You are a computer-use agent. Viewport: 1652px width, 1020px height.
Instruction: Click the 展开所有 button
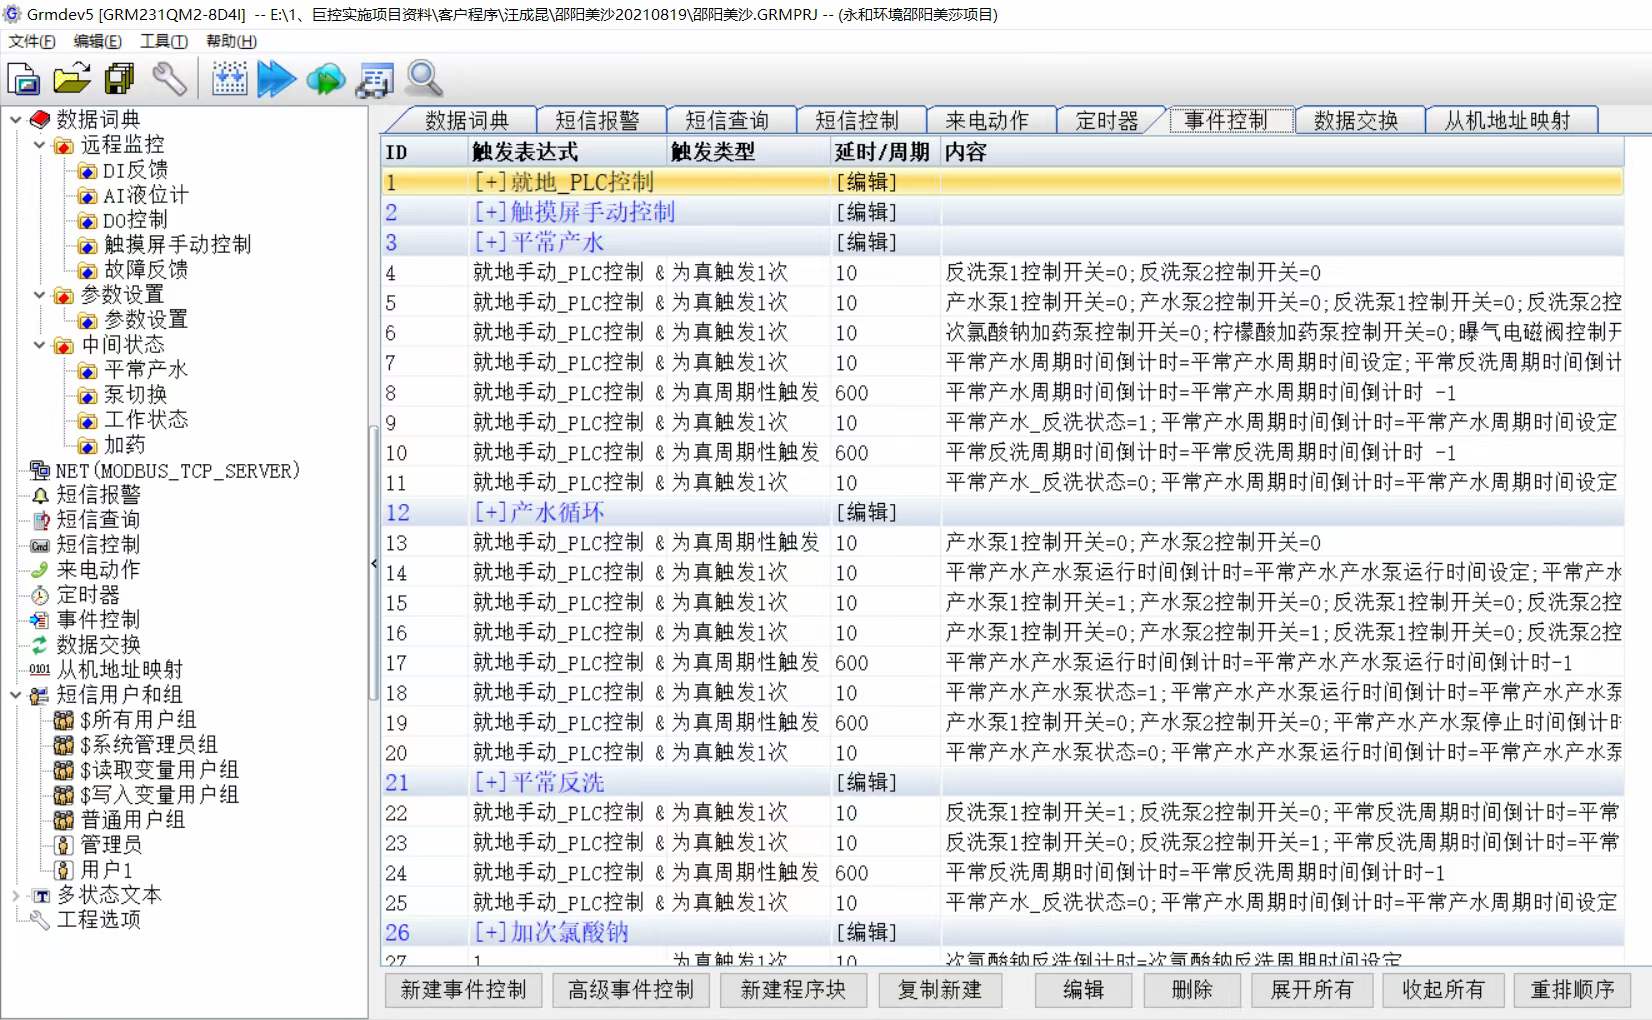click(x=1310, y=990)
